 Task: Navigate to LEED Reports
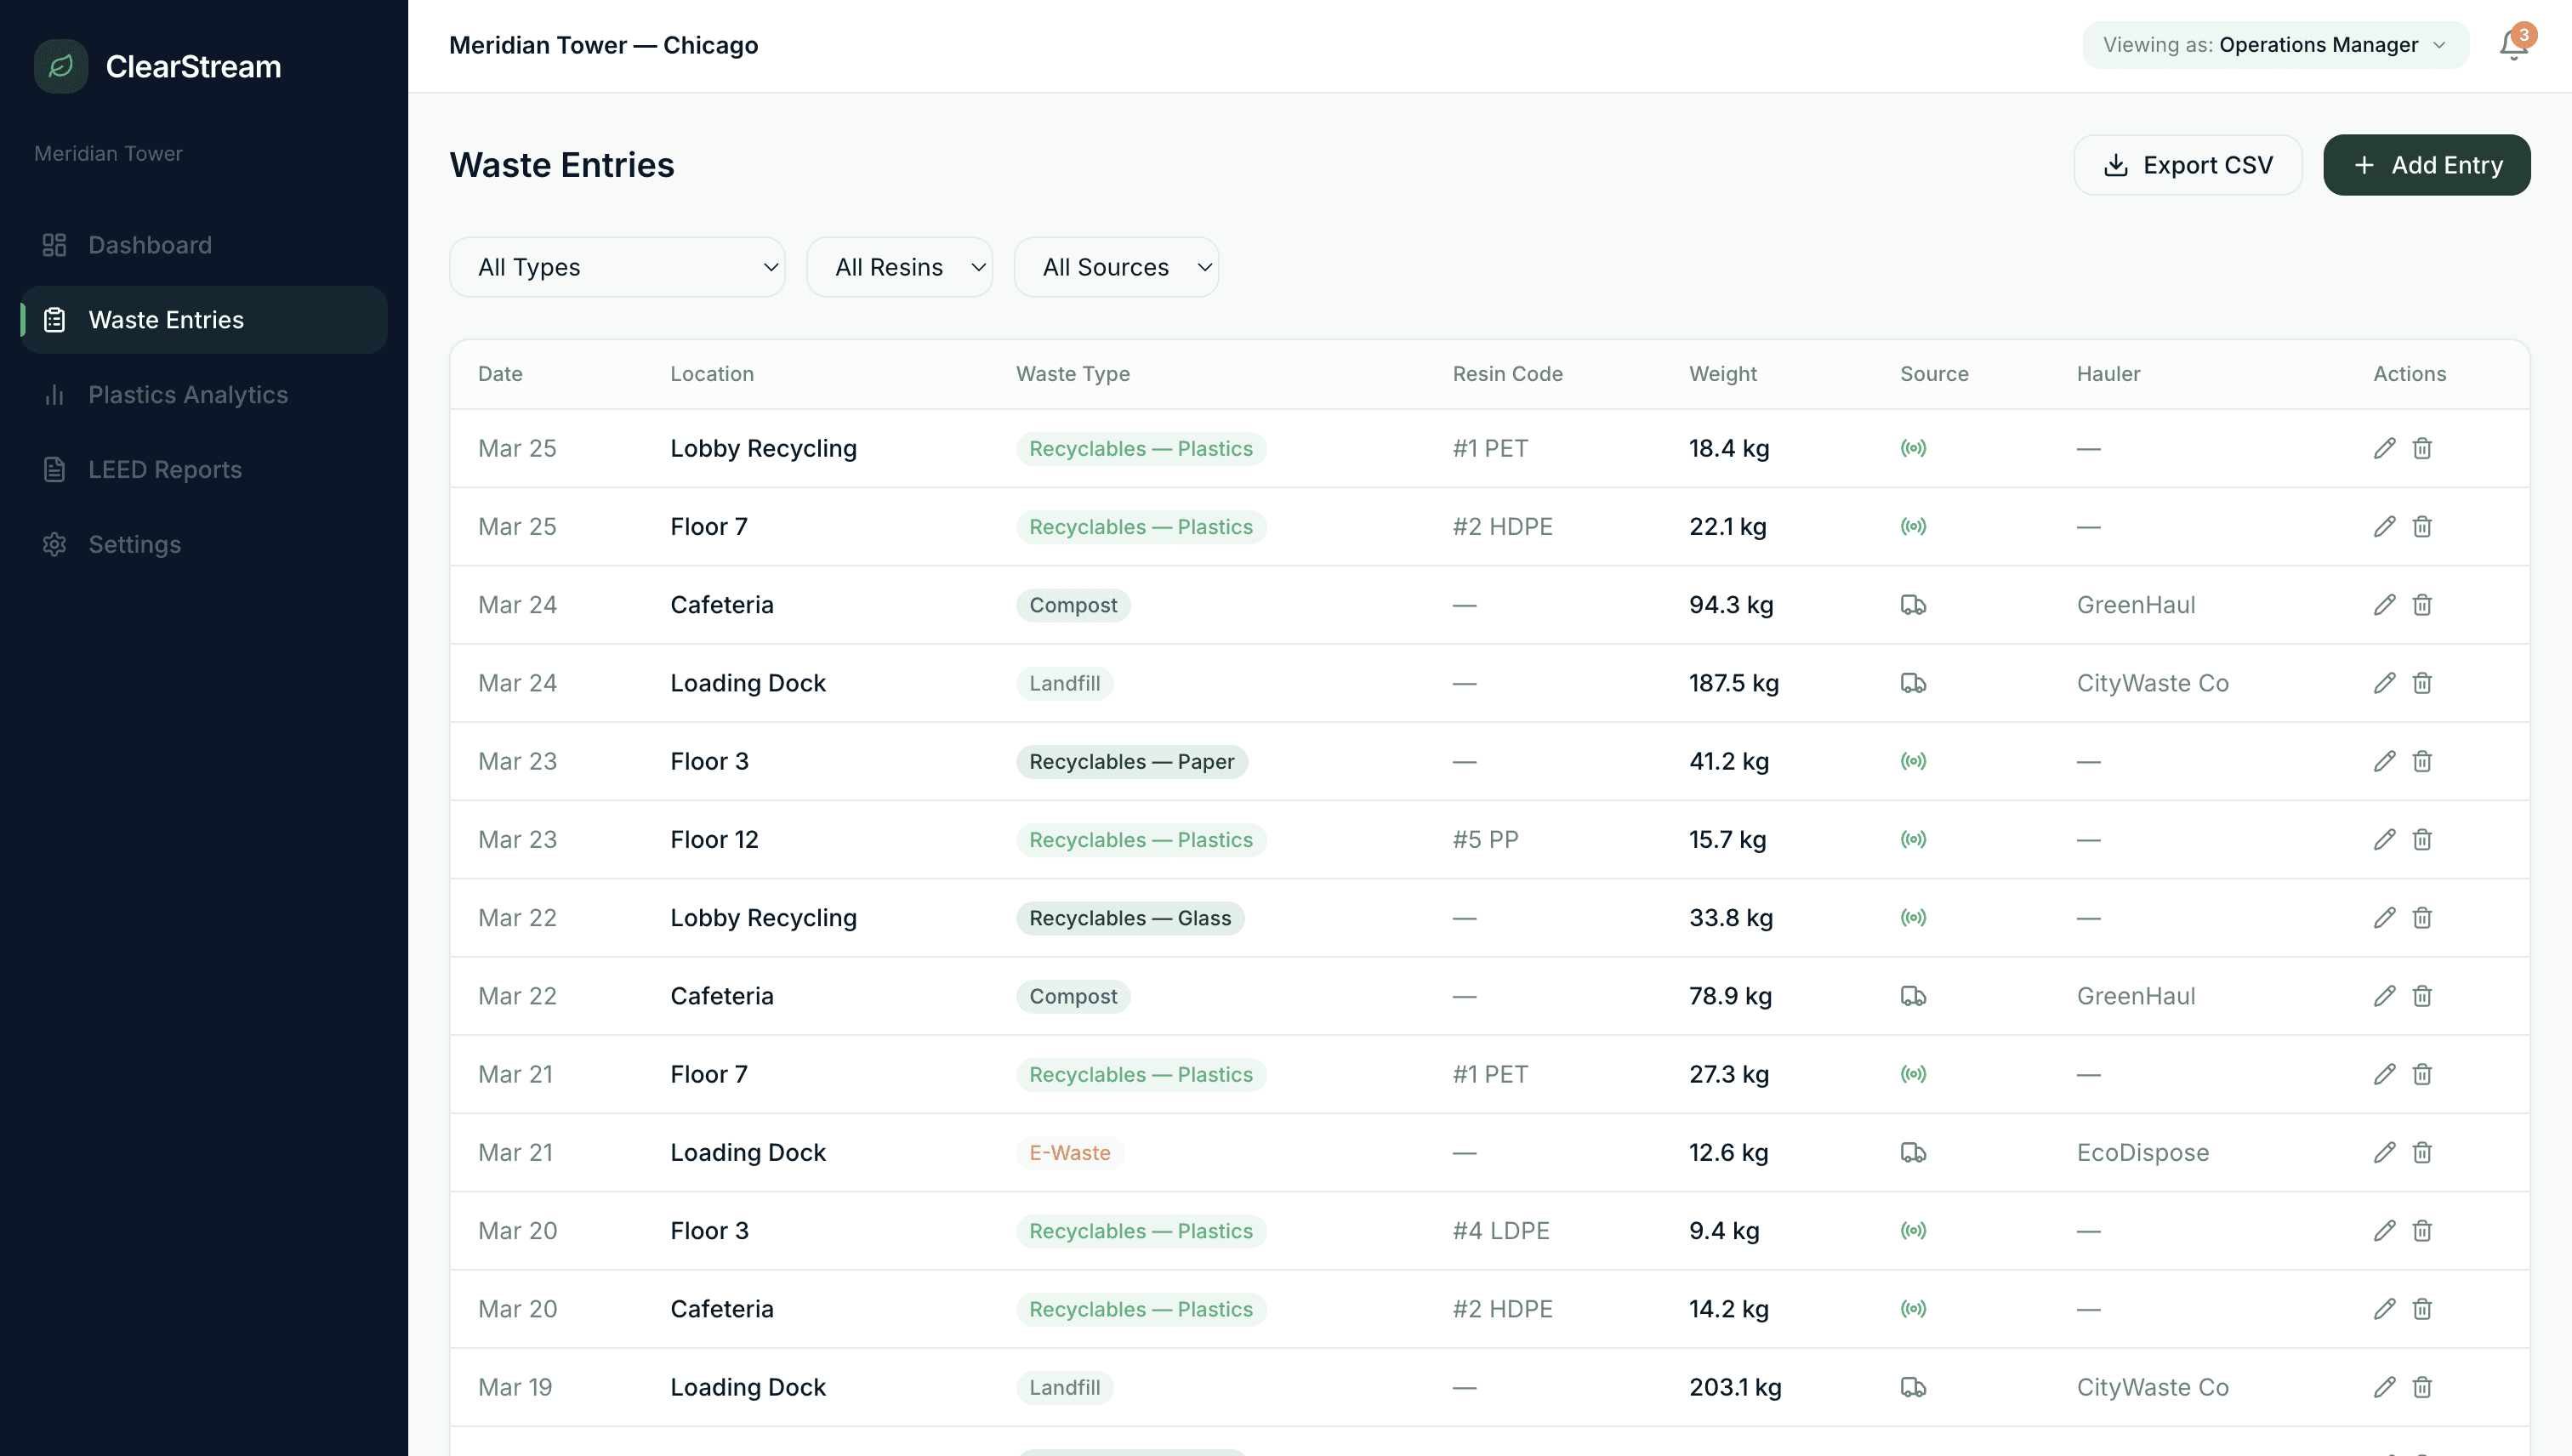(165, 470)
